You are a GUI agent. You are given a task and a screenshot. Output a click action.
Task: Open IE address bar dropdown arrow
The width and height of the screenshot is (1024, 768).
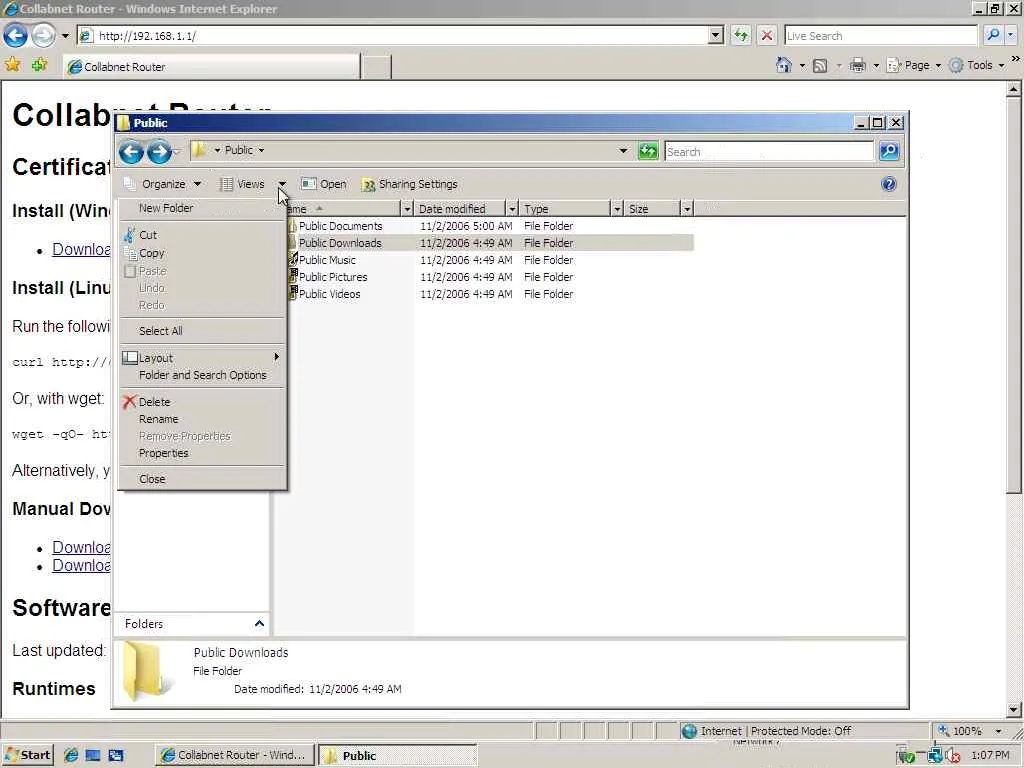716,35
